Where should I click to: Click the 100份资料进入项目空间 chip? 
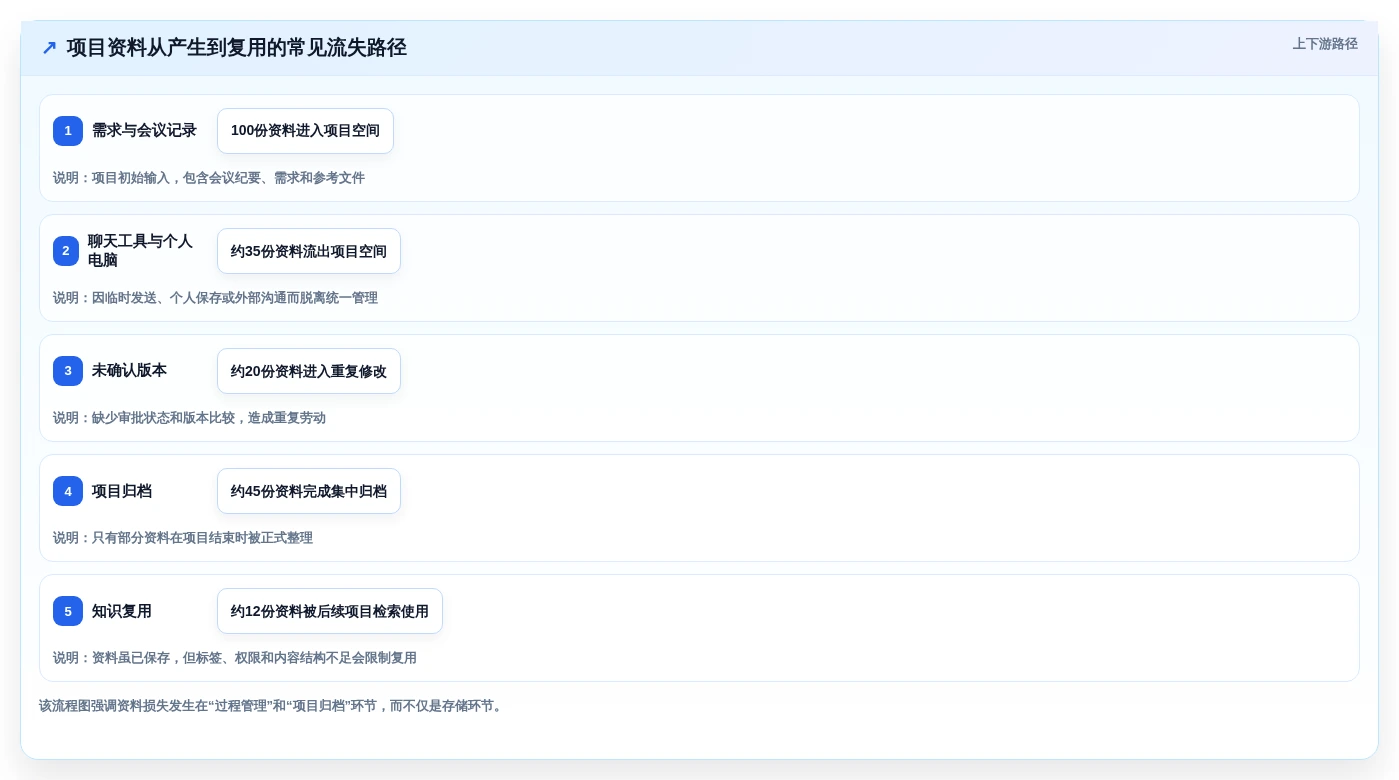[305, 131]
